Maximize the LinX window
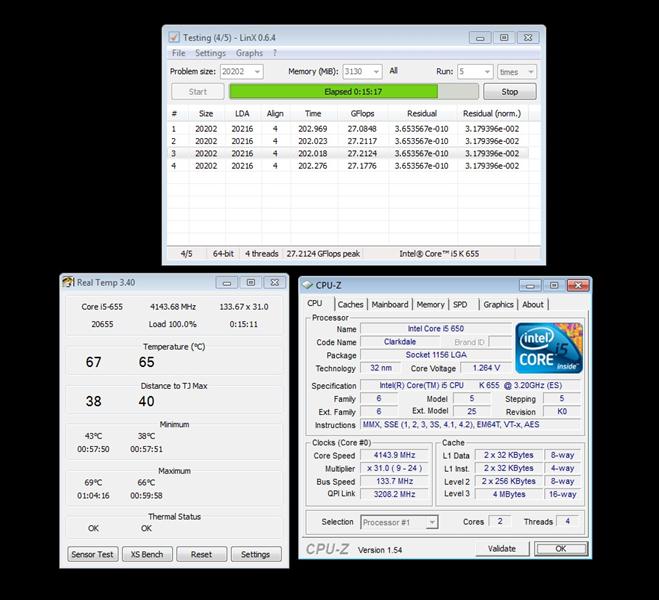659x600 pixels. pos(504,37)
